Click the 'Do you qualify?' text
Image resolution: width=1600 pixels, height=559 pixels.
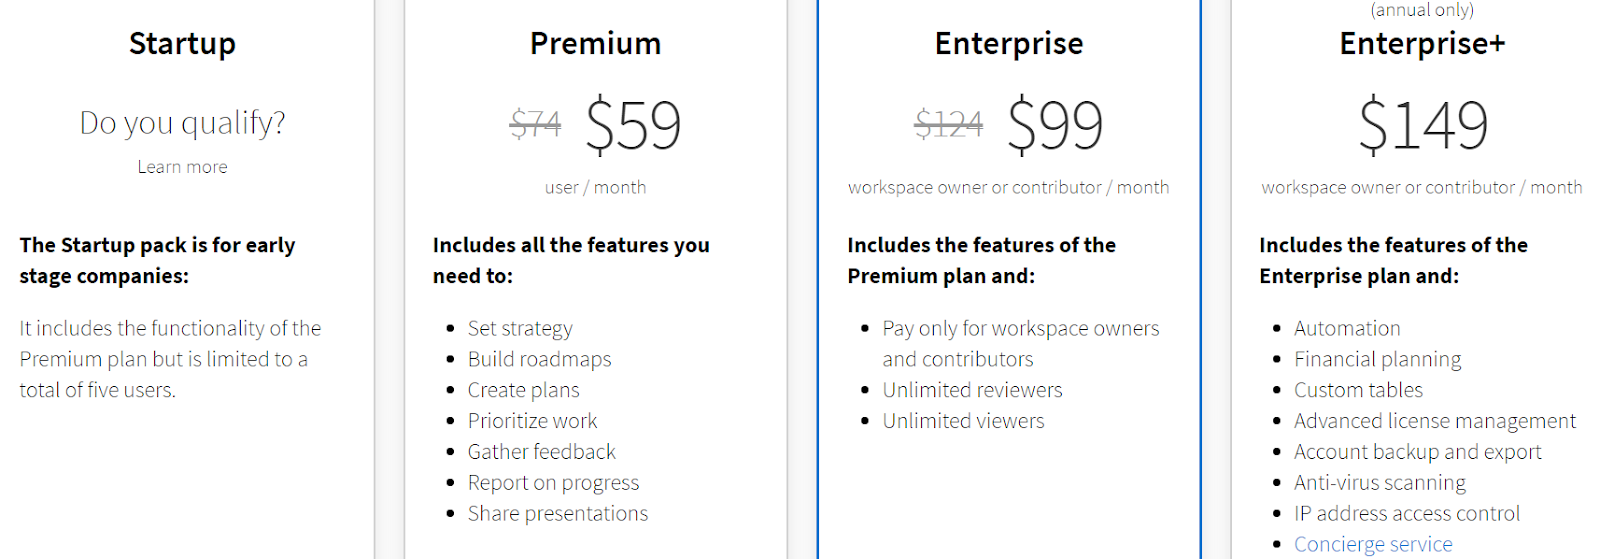pyautogui.click(x=182, y=123)
